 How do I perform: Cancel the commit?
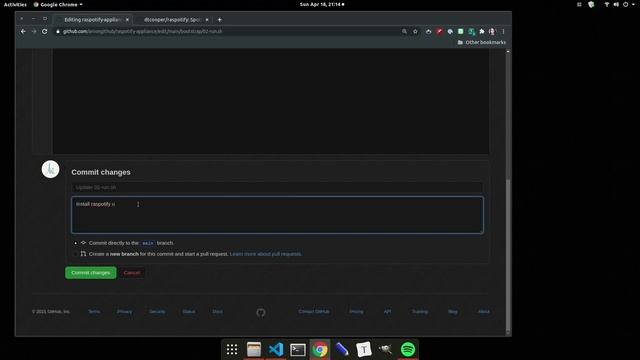click(x=131, y=273)
